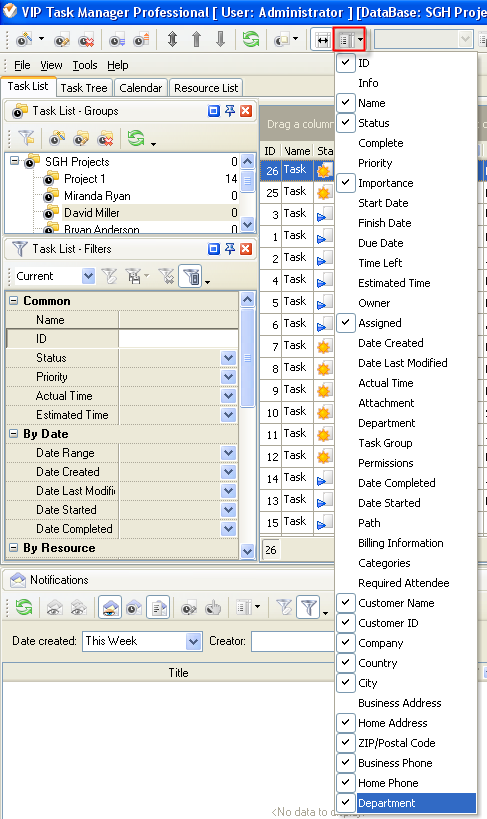Click the highlighted filter options funnel icon

click(191, 276)
